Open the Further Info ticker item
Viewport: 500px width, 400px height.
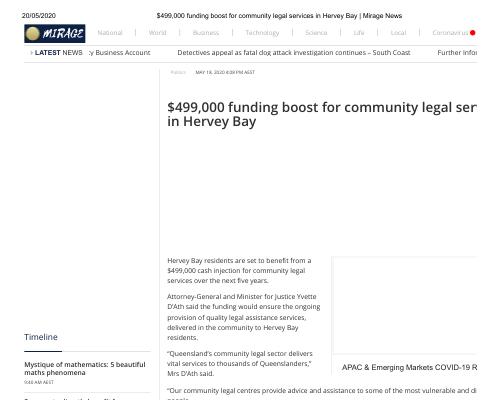point(457,53)
